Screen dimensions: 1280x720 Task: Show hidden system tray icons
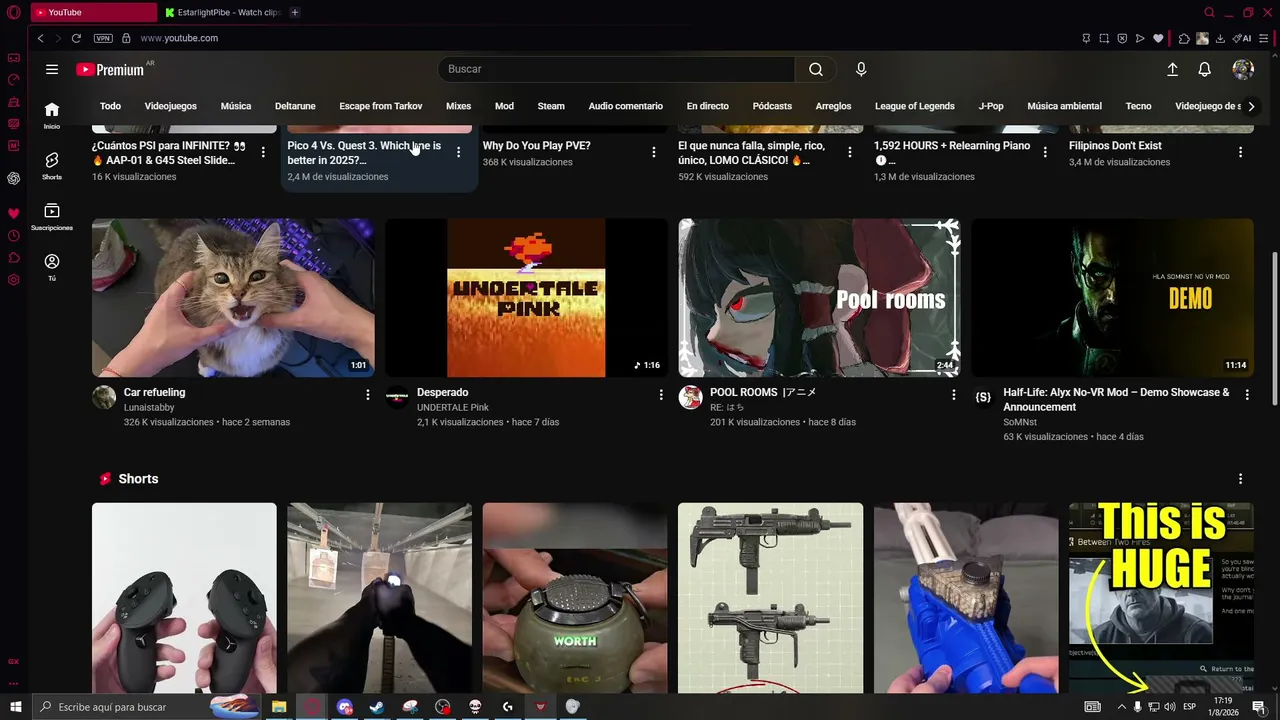pos(1121,707)
